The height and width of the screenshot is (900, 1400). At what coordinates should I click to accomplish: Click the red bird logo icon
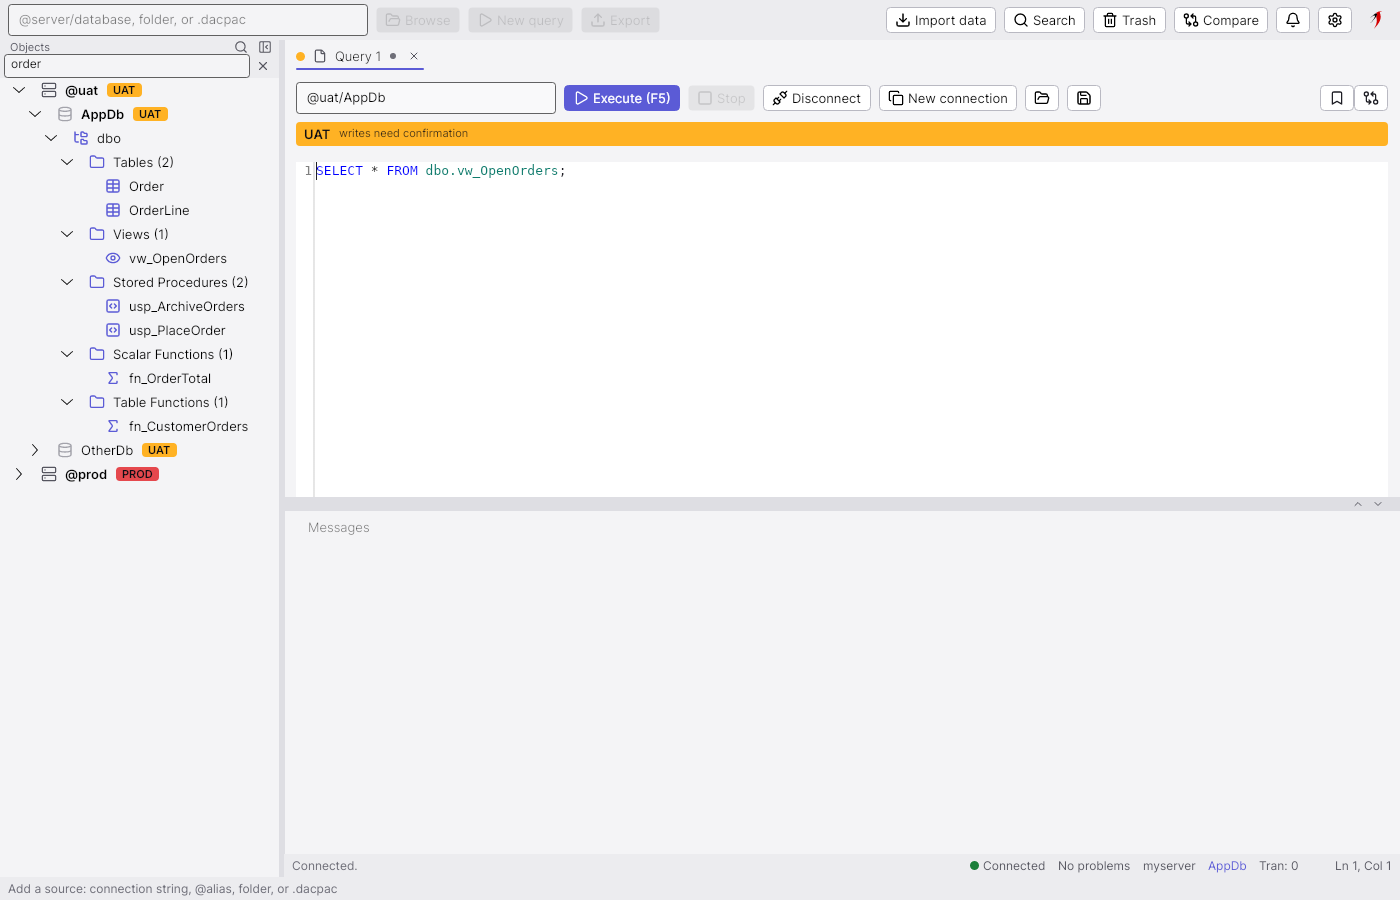(x=1377, y=19)
